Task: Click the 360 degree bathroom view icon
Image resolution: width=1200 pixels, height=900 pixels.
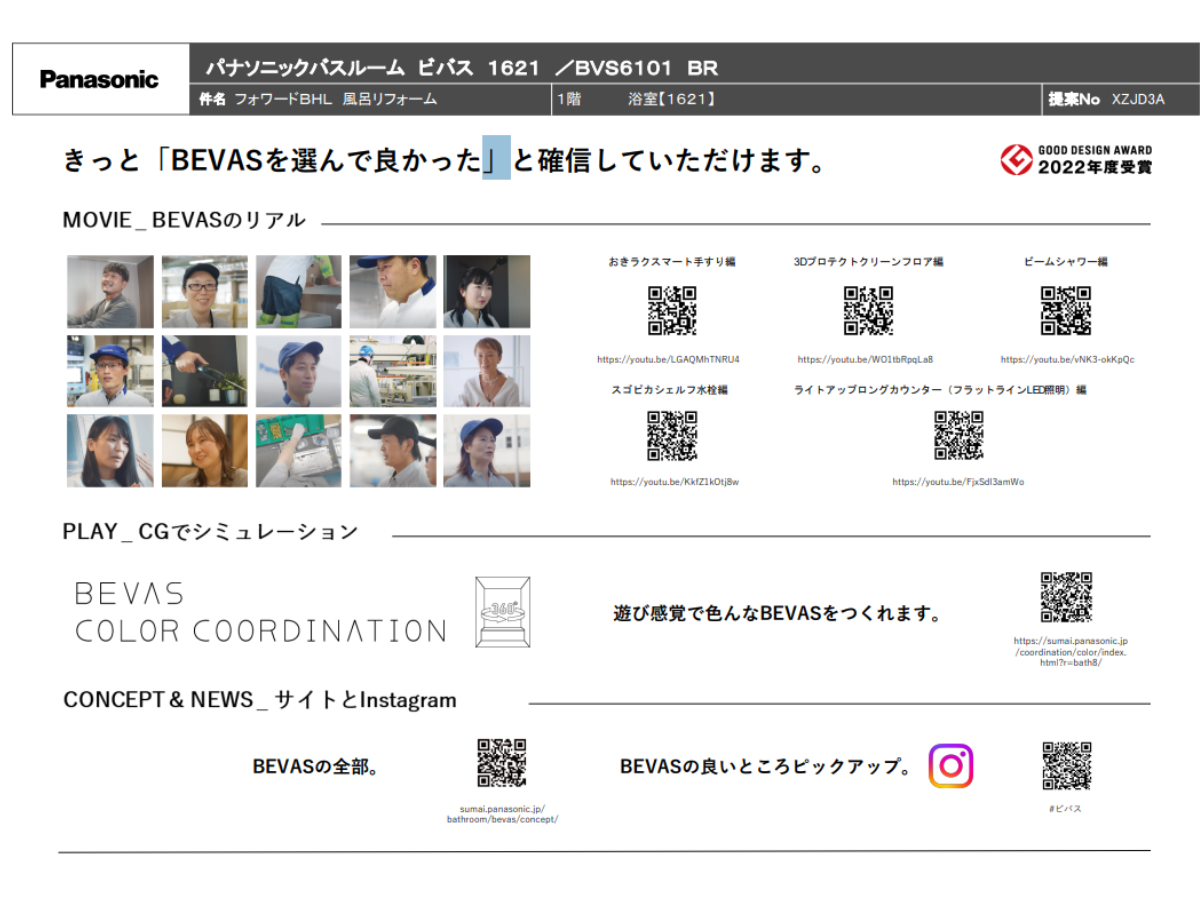Action: (x=502, y=611)
